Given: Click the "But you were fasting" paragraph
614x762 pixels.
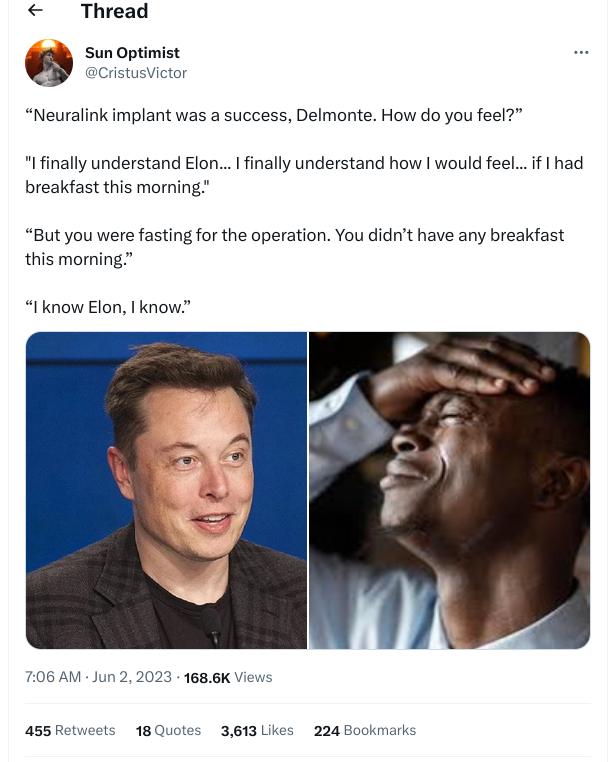Looking at the screenshot, I should pyautogui.click(x=294, y=246).
